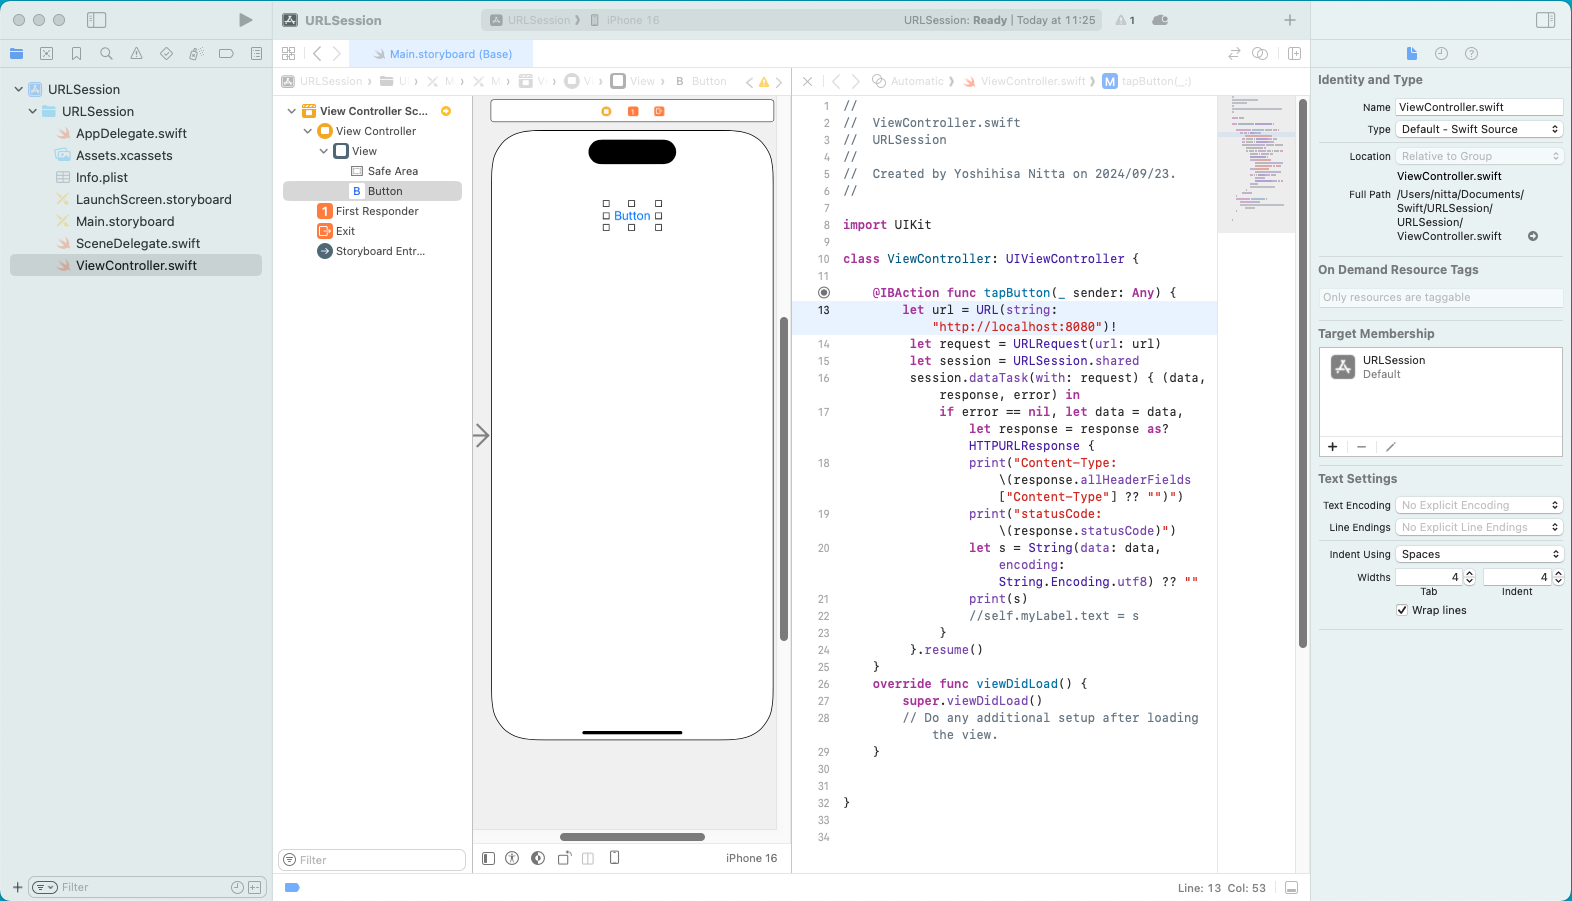
Task: Click the Button on the storyboard canvas
Action: tap(632, 216)
